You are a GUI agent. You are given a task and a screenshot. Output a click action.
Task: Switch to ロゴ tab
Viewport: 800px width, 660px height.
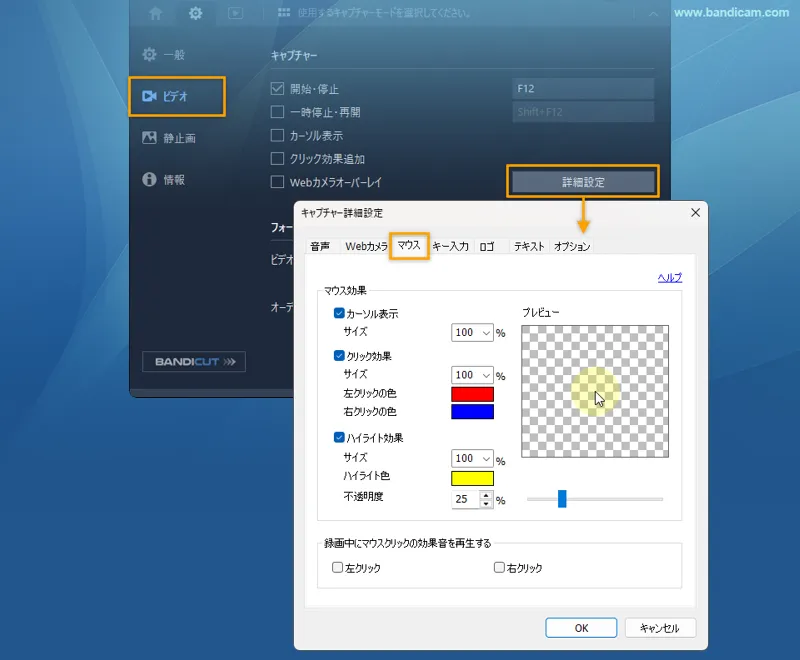click(487, 246)
